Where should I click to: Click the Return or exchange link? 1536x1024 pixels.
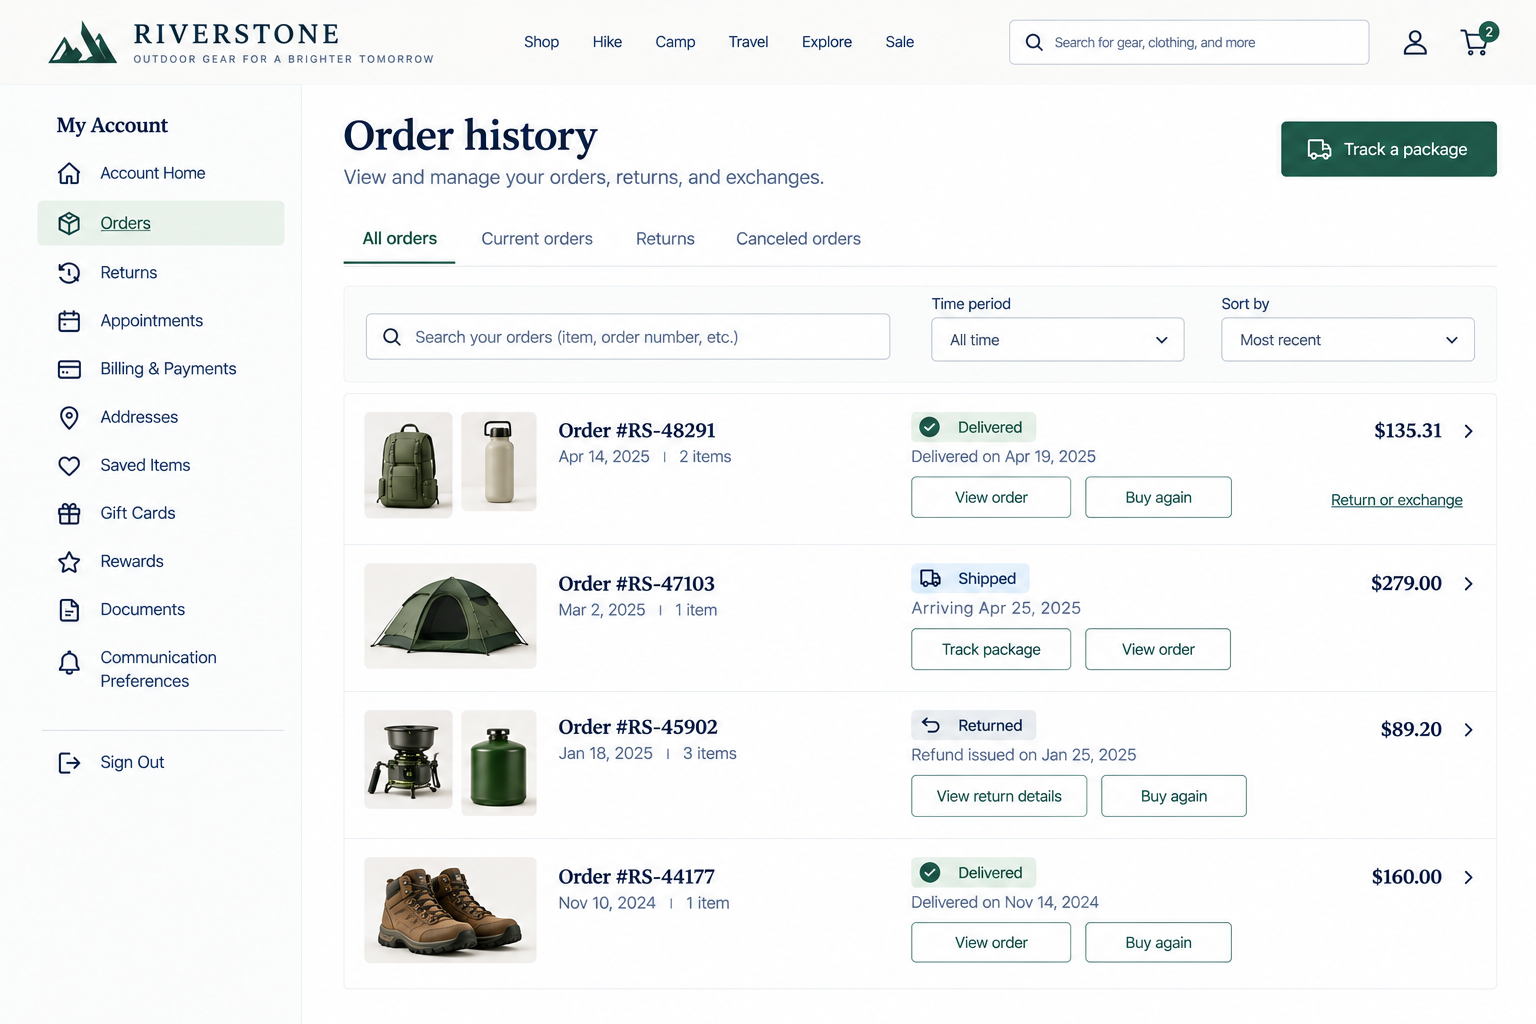(1396, 500)
